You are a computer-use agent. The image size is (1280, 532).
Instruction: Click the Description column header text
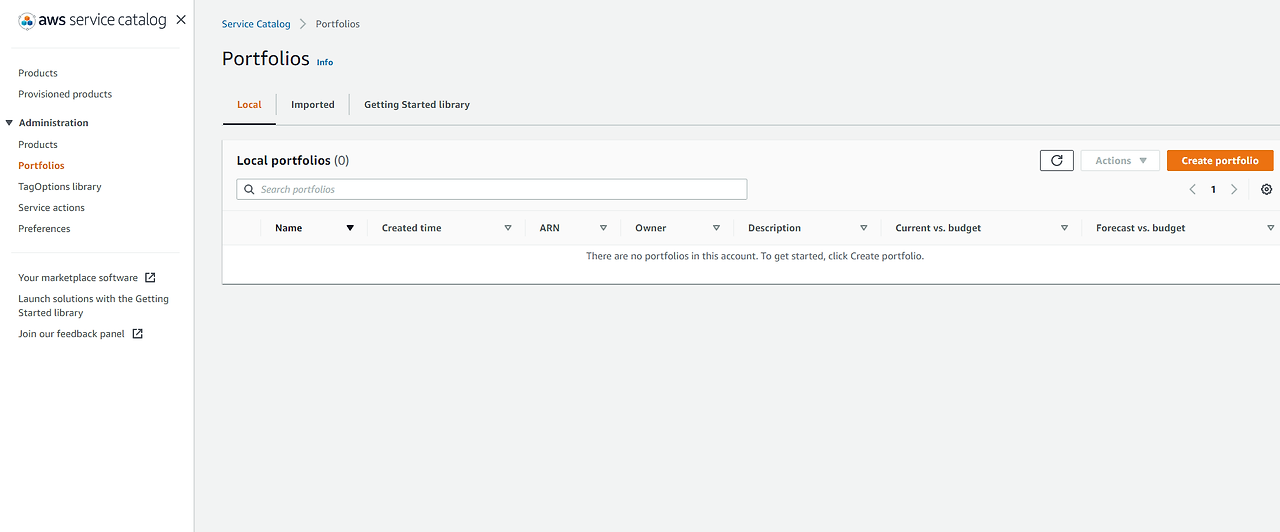point(775,228)
